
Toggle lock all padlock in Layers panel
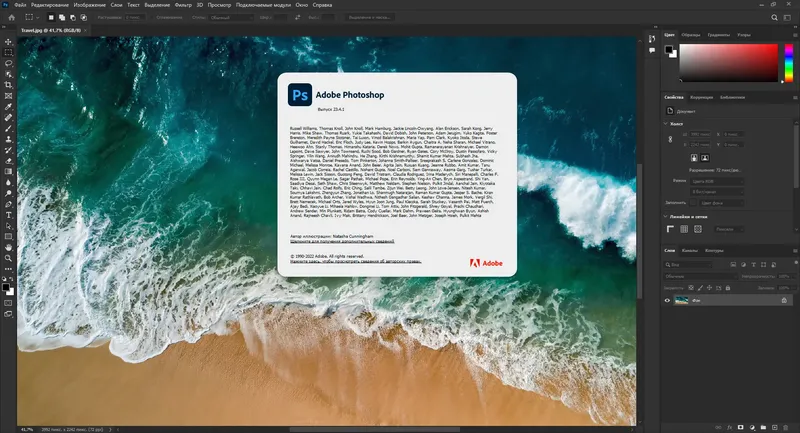(728, 288)
